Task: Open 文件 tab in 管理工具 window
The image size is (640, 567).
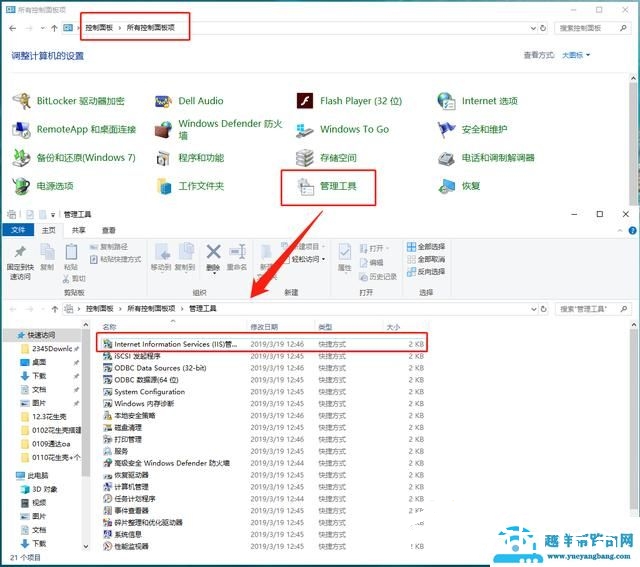Action: click(x=18, y=230)
